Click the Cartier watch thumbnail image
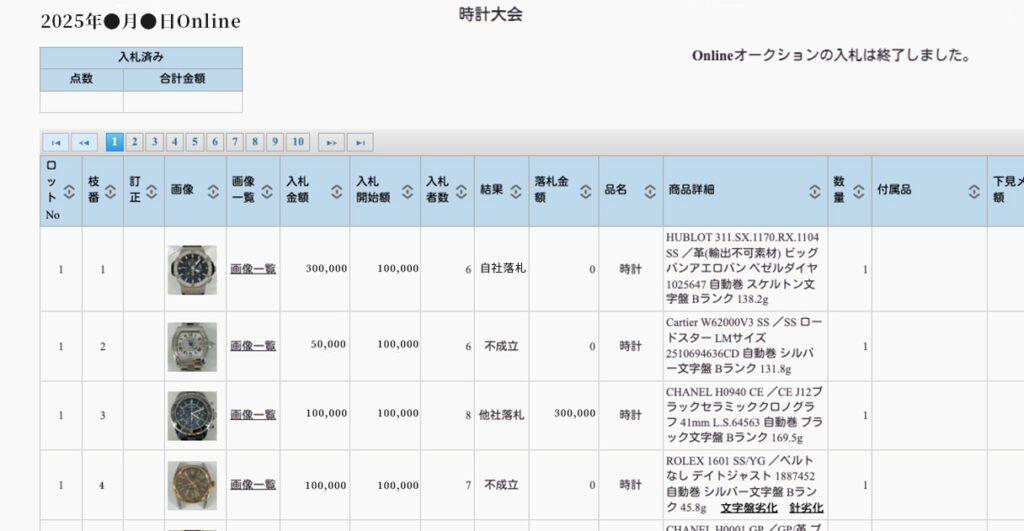The image size is (1024, 531). [x=192, y=346]
